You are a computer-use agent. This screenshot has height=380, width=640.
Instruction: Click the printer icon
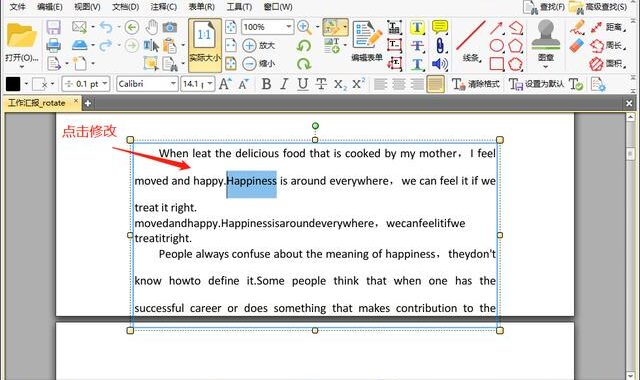(x=53, y=45)
